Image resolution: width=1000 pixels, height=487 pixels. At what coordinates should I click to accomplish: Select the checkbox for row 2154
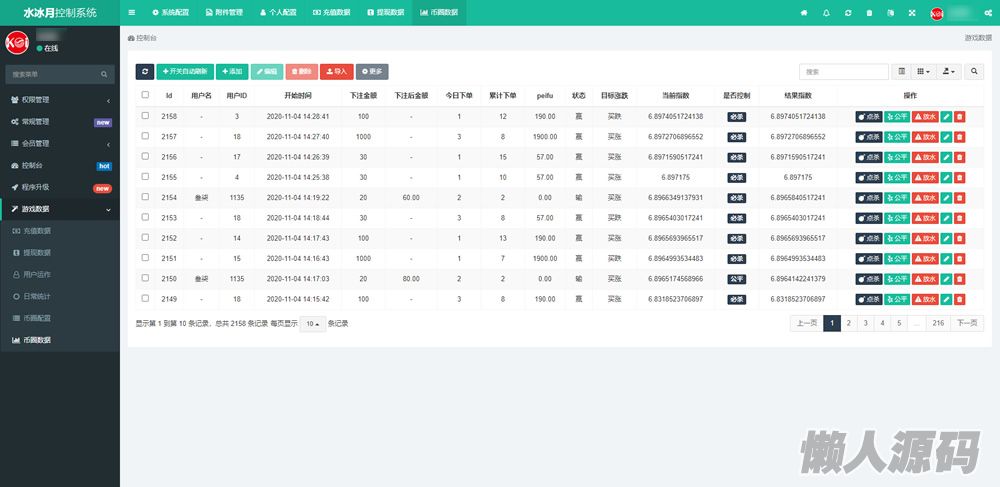point(146,198)
